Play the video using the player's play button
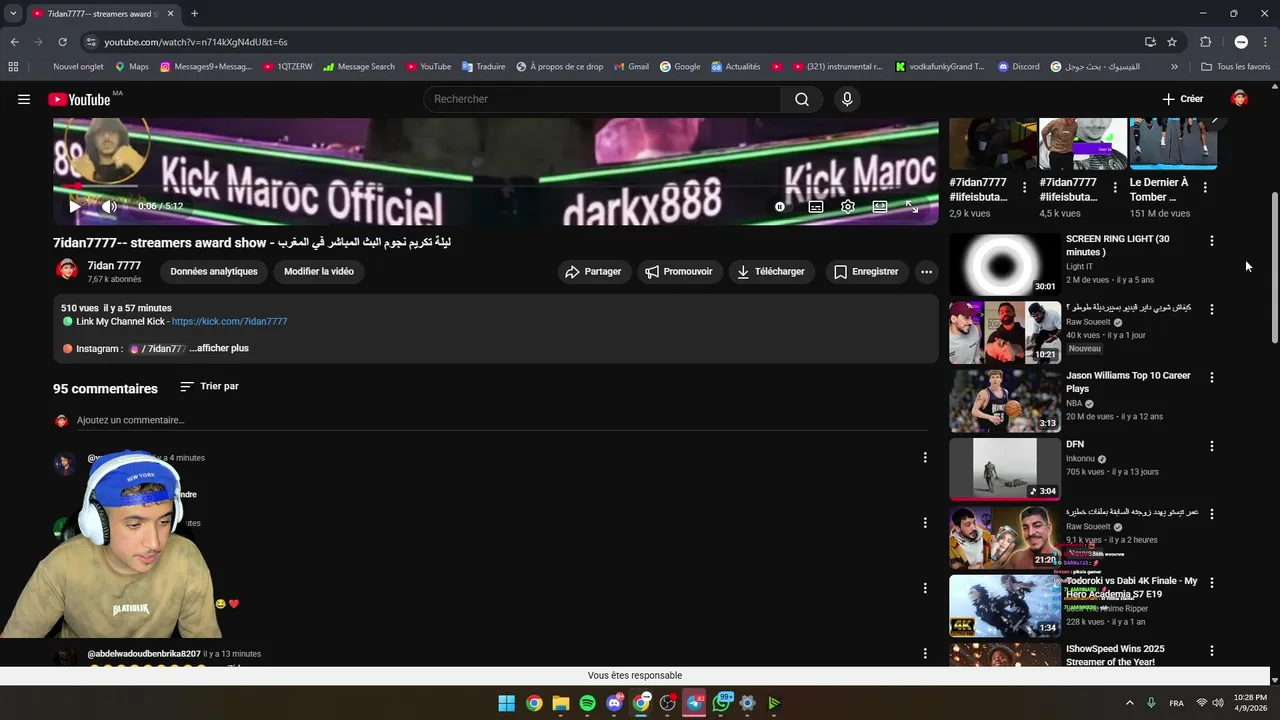The height and width of the screenshot is (720, 1280). 75,206
